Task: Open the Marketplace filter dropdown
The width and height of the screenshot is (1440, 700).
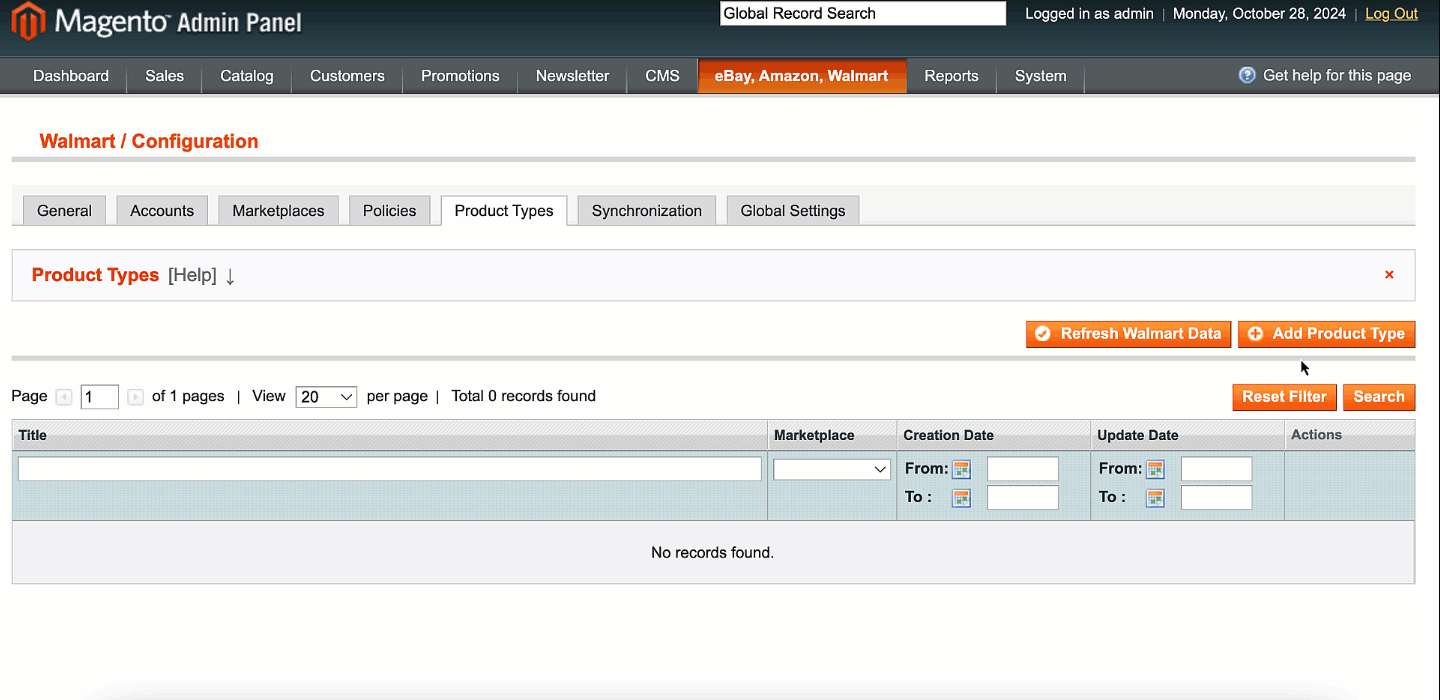Action: coord(831,469)
